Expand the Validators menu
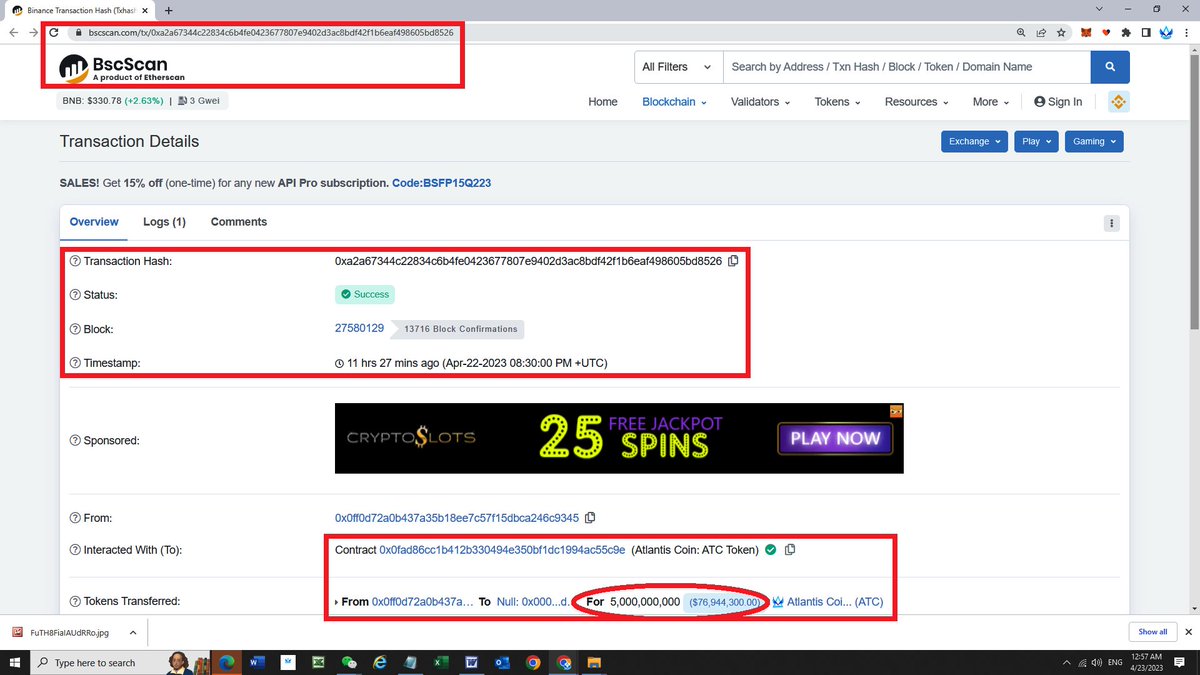 [760, 102]
